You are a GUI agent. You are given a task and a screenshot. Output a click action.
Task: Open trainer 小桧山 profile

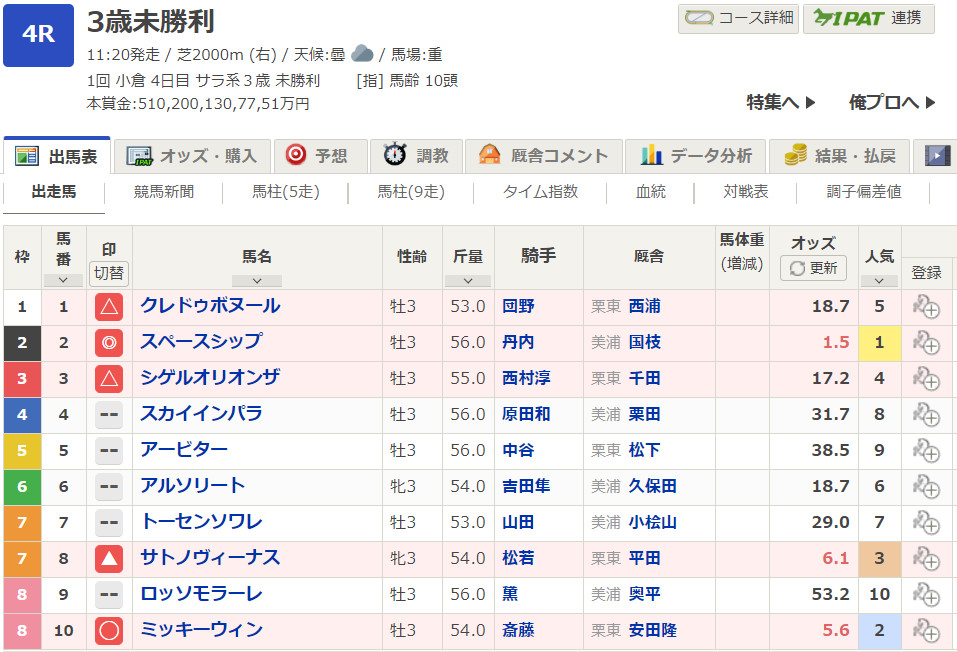tap(652, 523)
